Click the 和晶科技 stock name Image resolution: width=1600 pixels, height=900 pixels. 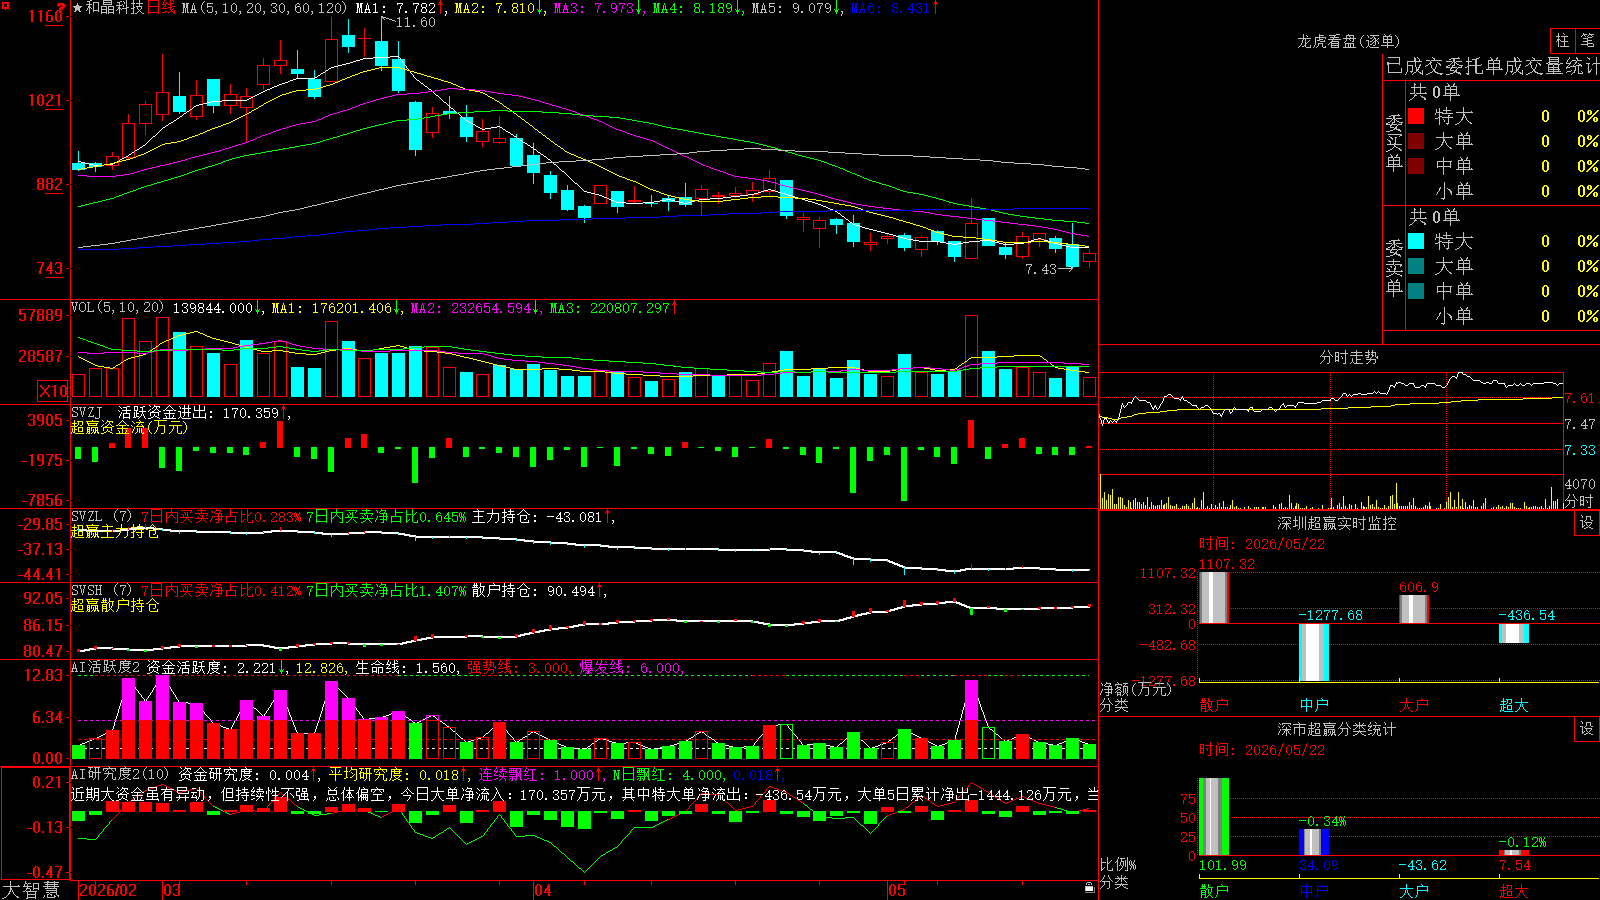[x=115, y=8]
